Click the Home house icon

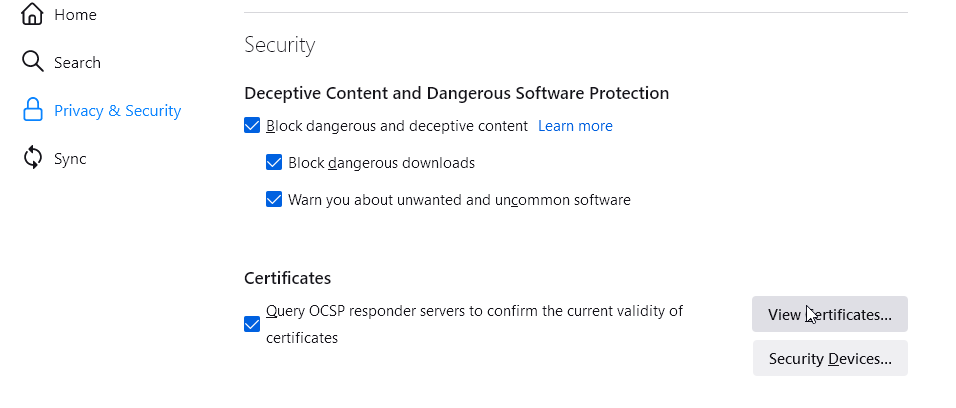click(32, 13)
